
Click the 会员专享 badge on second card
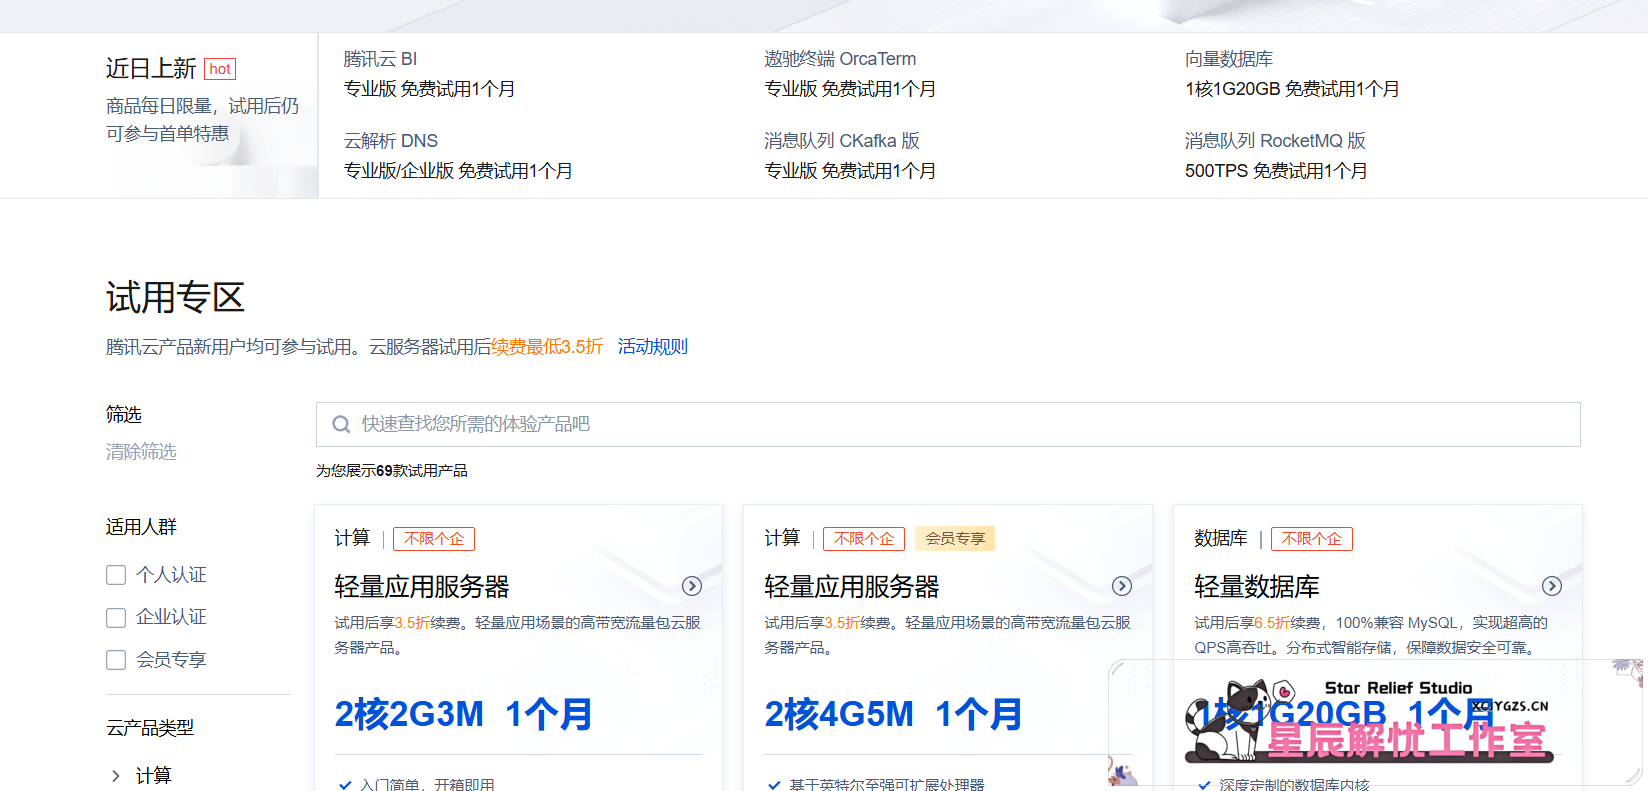tap(954, 539)
